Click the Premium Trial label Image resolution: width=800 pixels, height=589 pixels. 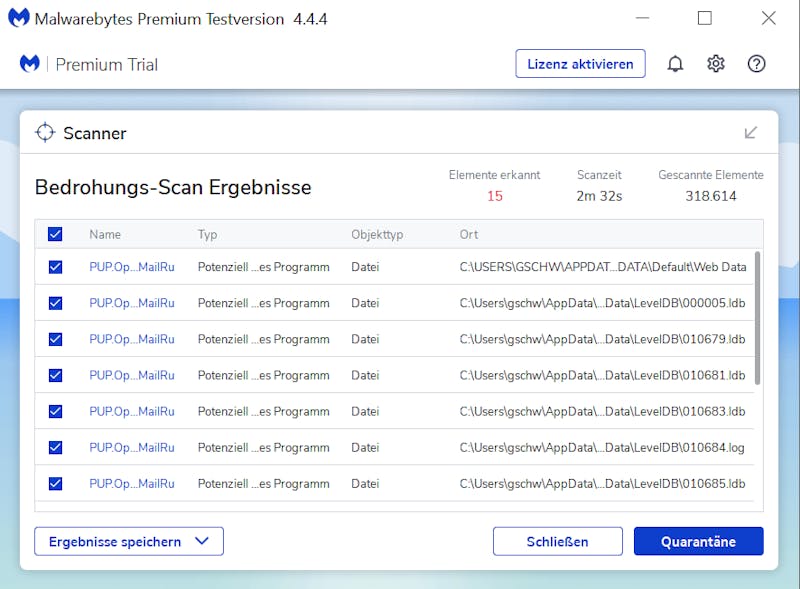(107, 64)
